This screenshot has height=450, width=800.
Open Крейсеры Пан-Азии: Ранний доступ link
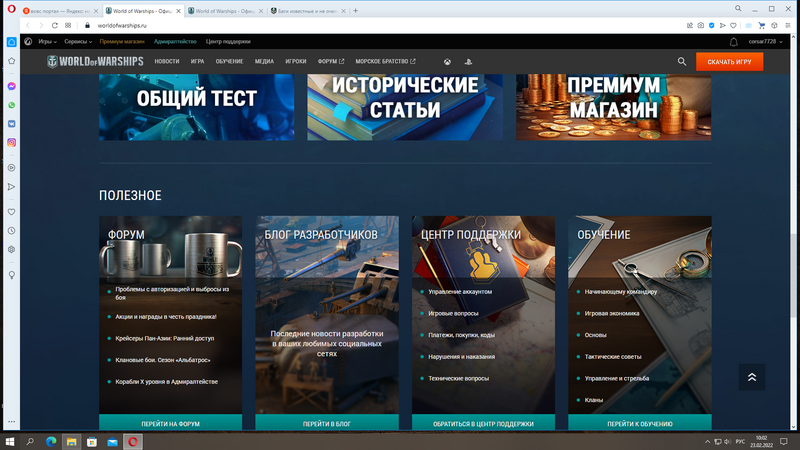tap(164, 338)
